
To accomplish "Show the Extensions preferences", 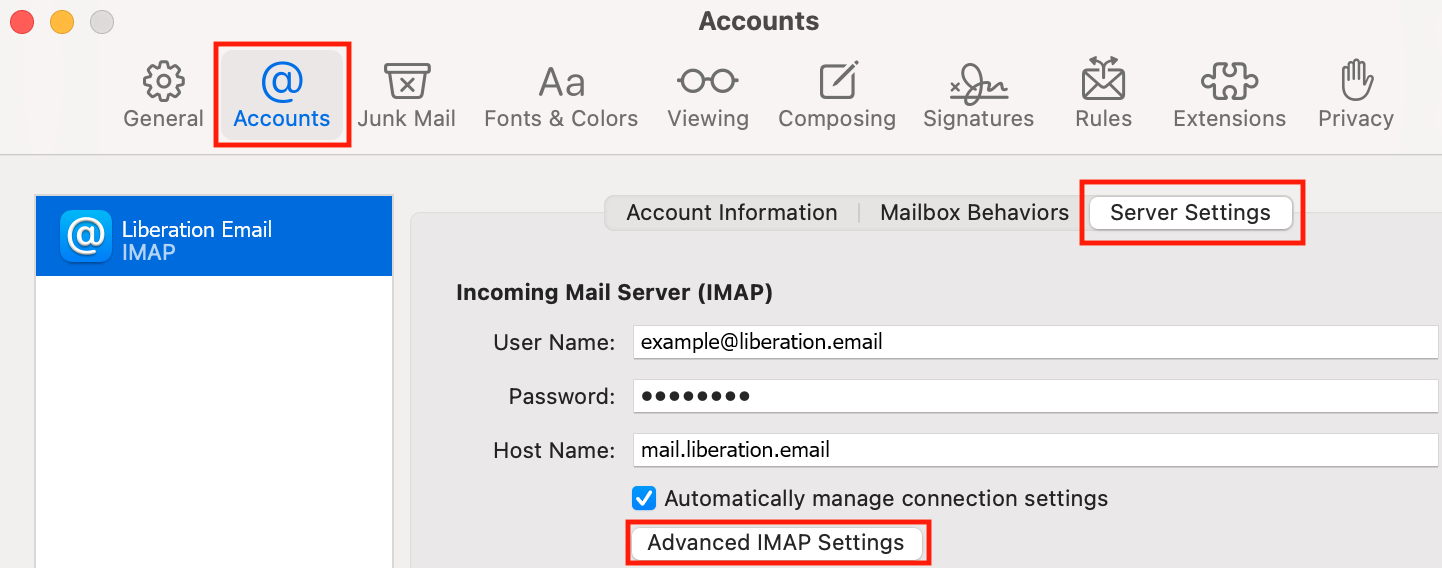I will coord(1229,95).
